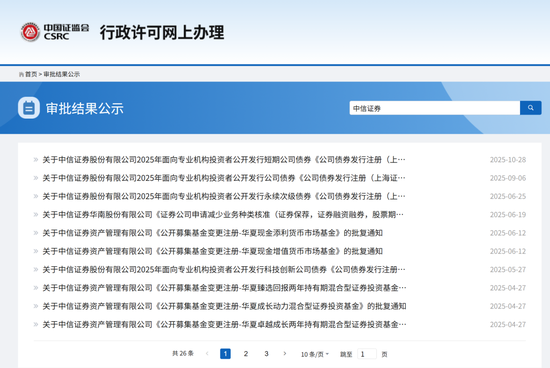The width and height of the screenshot is (550, 368).
Task: Click 审批结果公示 breadcrumb text
Action: point(62,74)
